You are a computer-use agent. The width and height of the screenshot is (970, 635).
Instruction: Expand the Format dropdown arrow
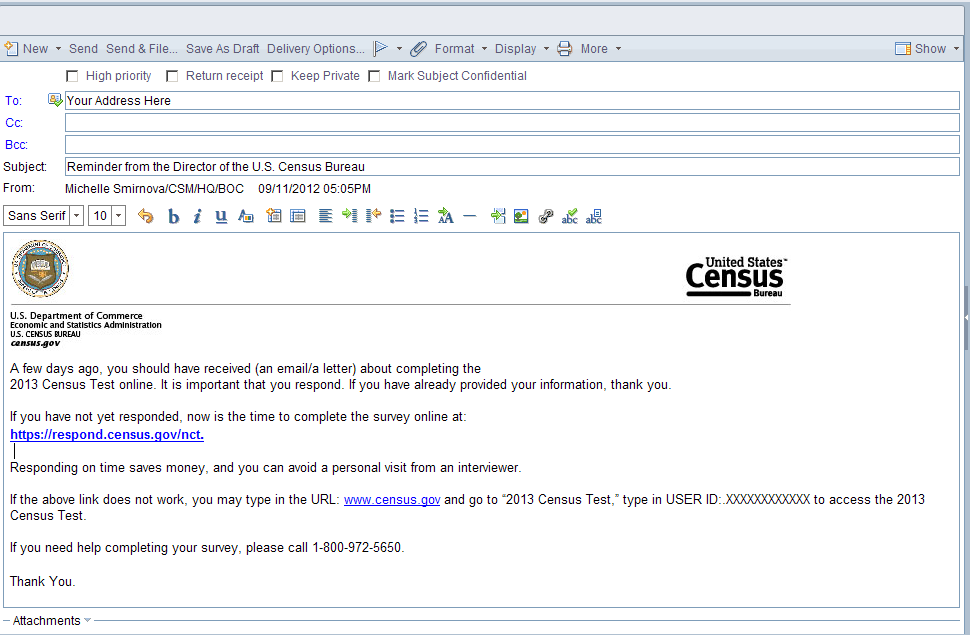484,48
